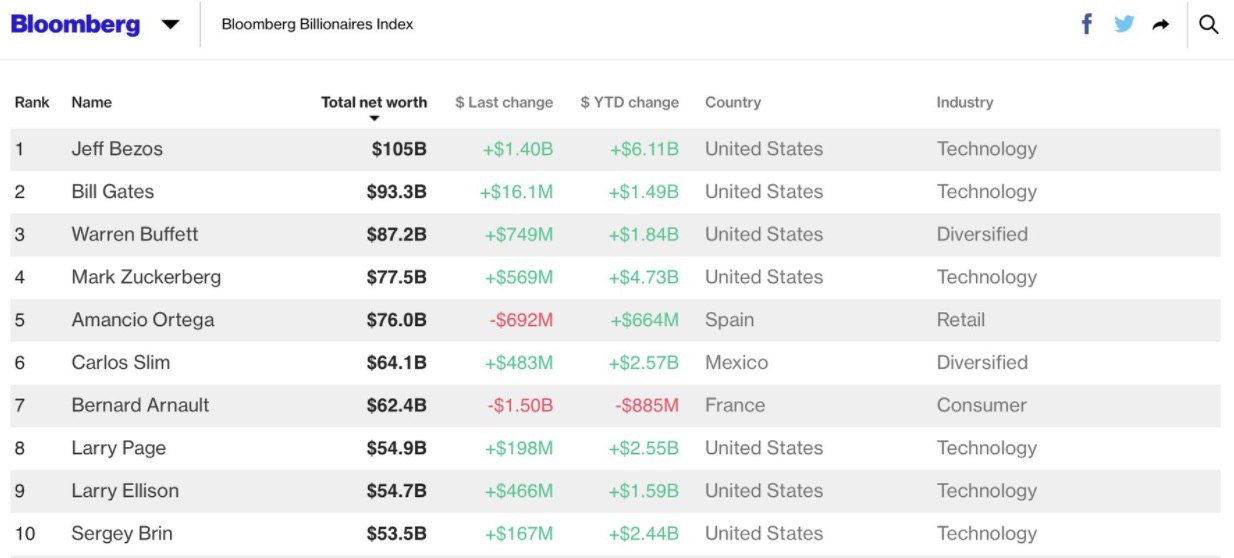Sort by Country column header
Image resolution: width=1234 pixels, height=558 pixels.
click(733, 102)
